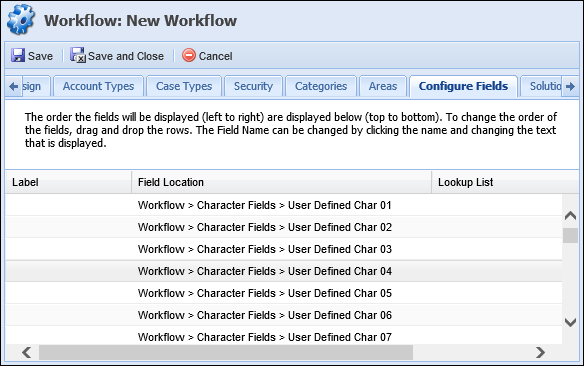
Task: Click the table's scroll down chevron
Action: tap(570, 322)
